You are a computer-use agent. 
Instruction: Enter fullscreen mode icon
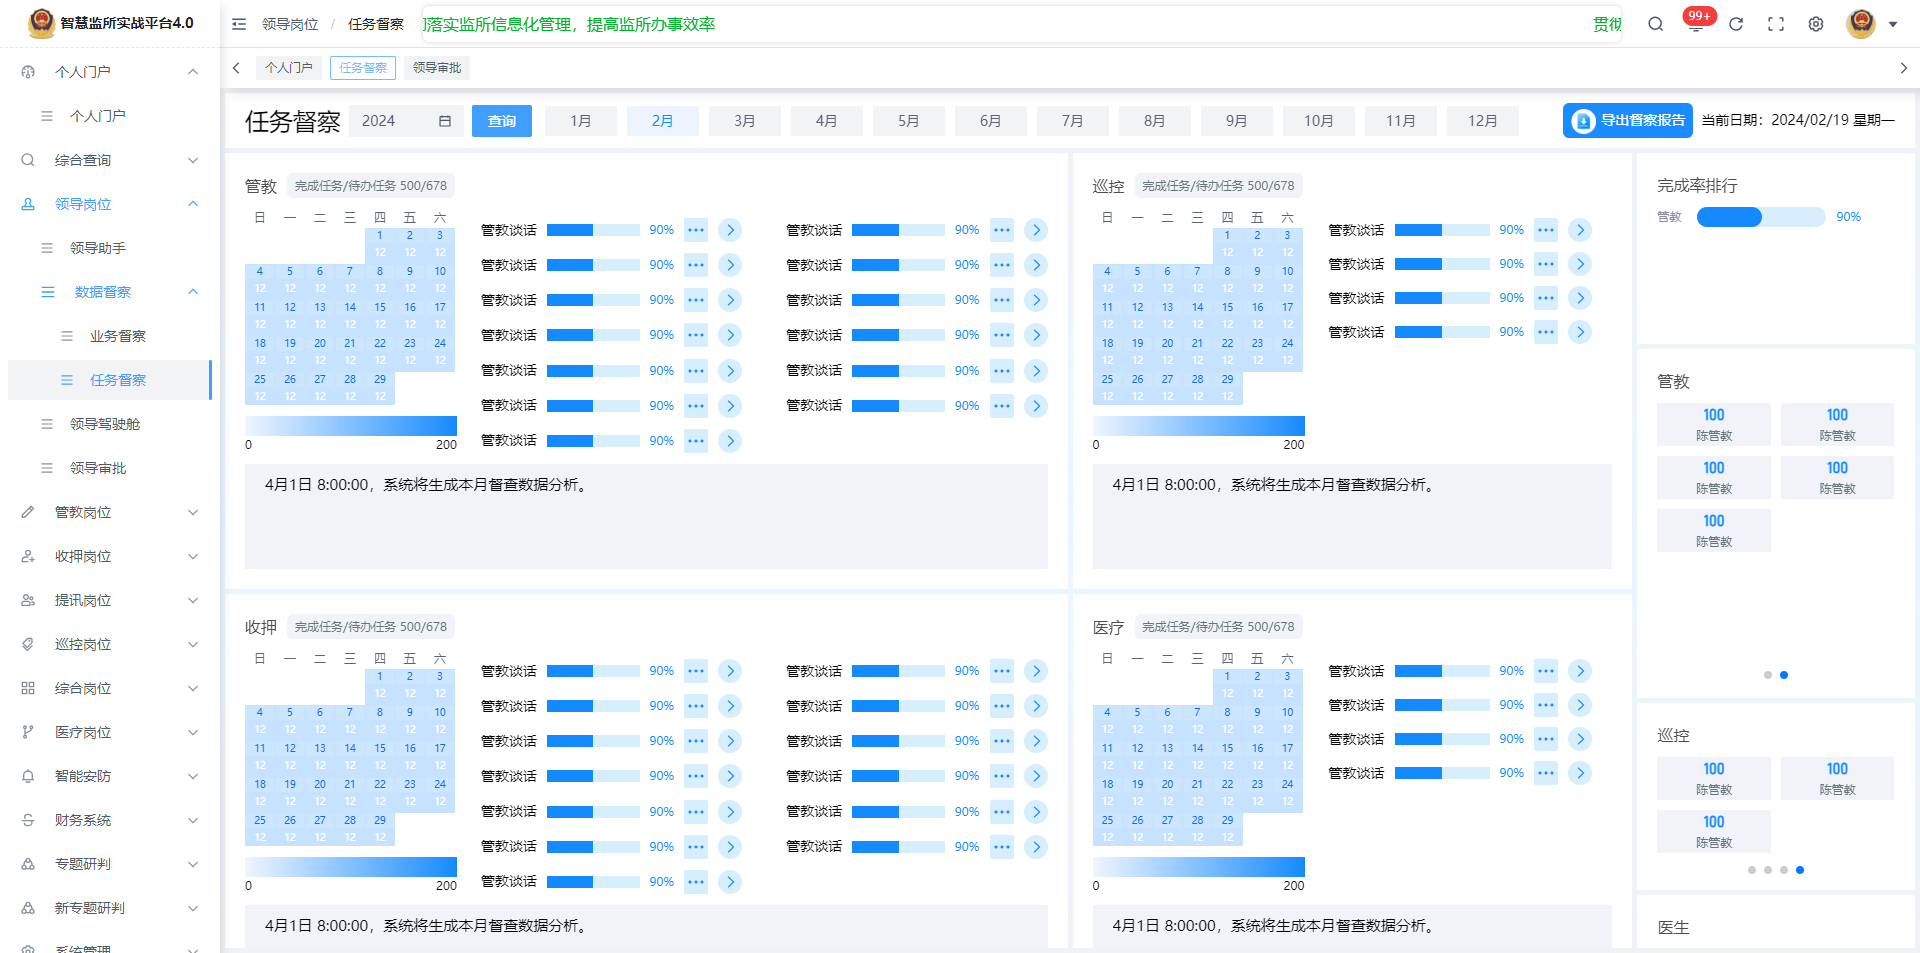click(x=1776, y=24)
